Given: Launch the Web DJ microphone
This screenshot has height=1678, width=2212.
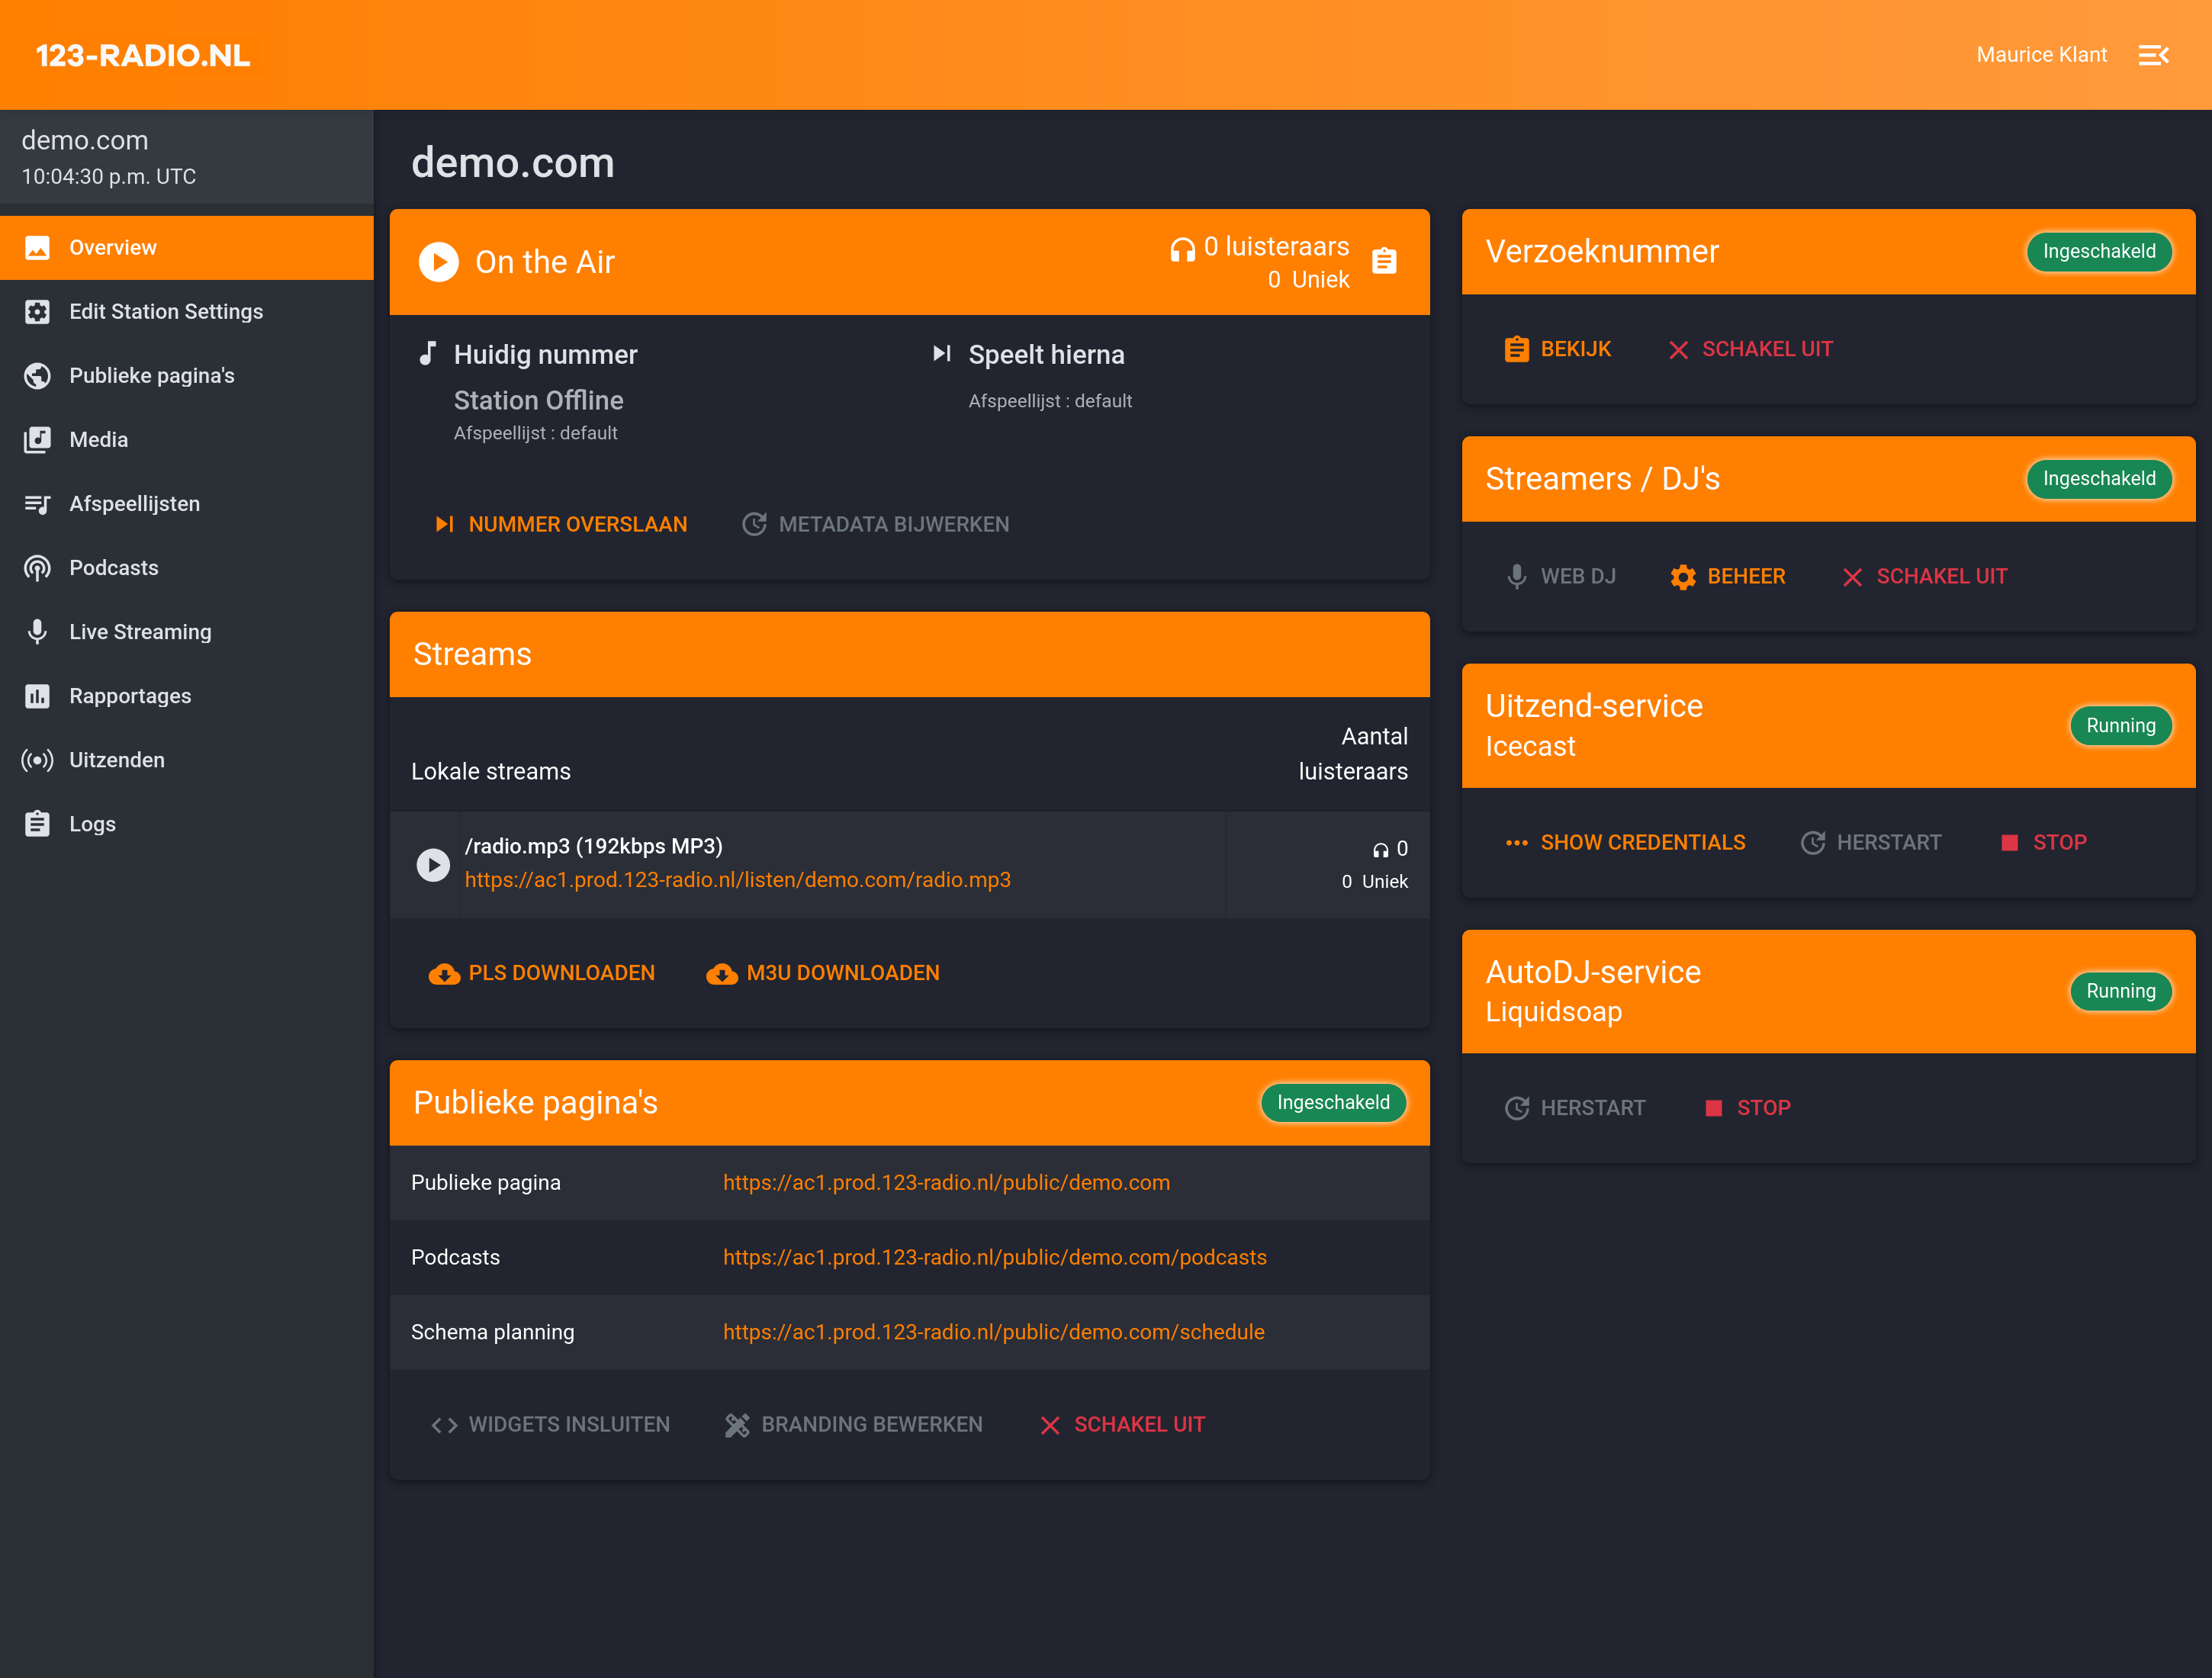Looking at the screenshot, I should point(1560,576).
